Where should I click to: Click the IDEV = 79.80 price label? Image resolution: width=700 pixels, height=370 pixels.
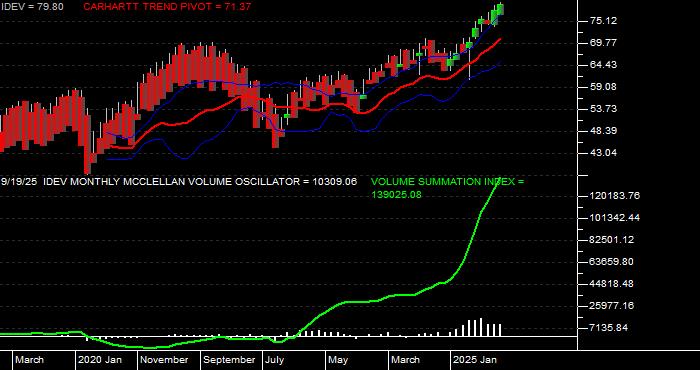coord(32,7)
